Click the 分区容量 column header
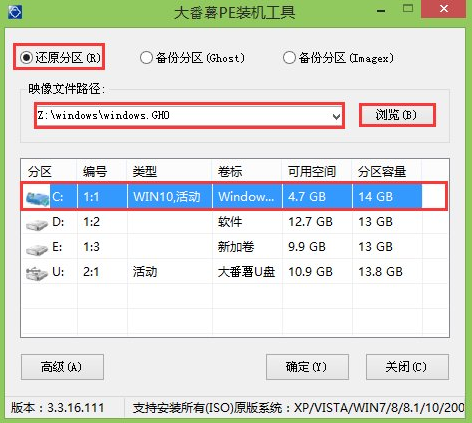This screenshot has height=423, width=472. click(387, 172)
